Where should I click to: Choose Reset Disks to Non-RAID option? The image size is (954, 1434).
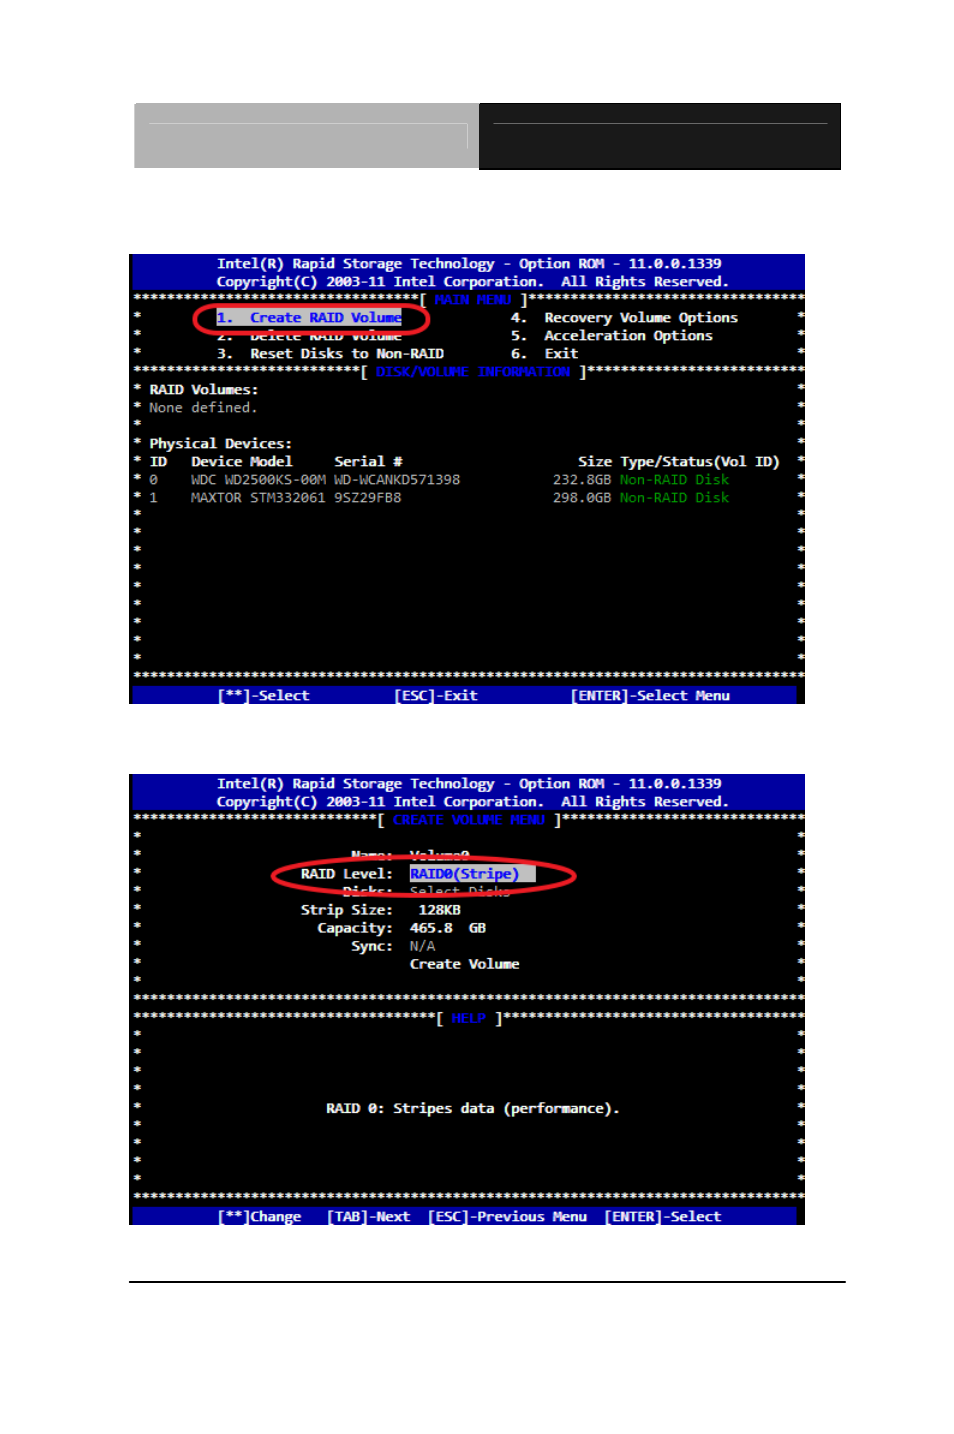coord(330,354)
